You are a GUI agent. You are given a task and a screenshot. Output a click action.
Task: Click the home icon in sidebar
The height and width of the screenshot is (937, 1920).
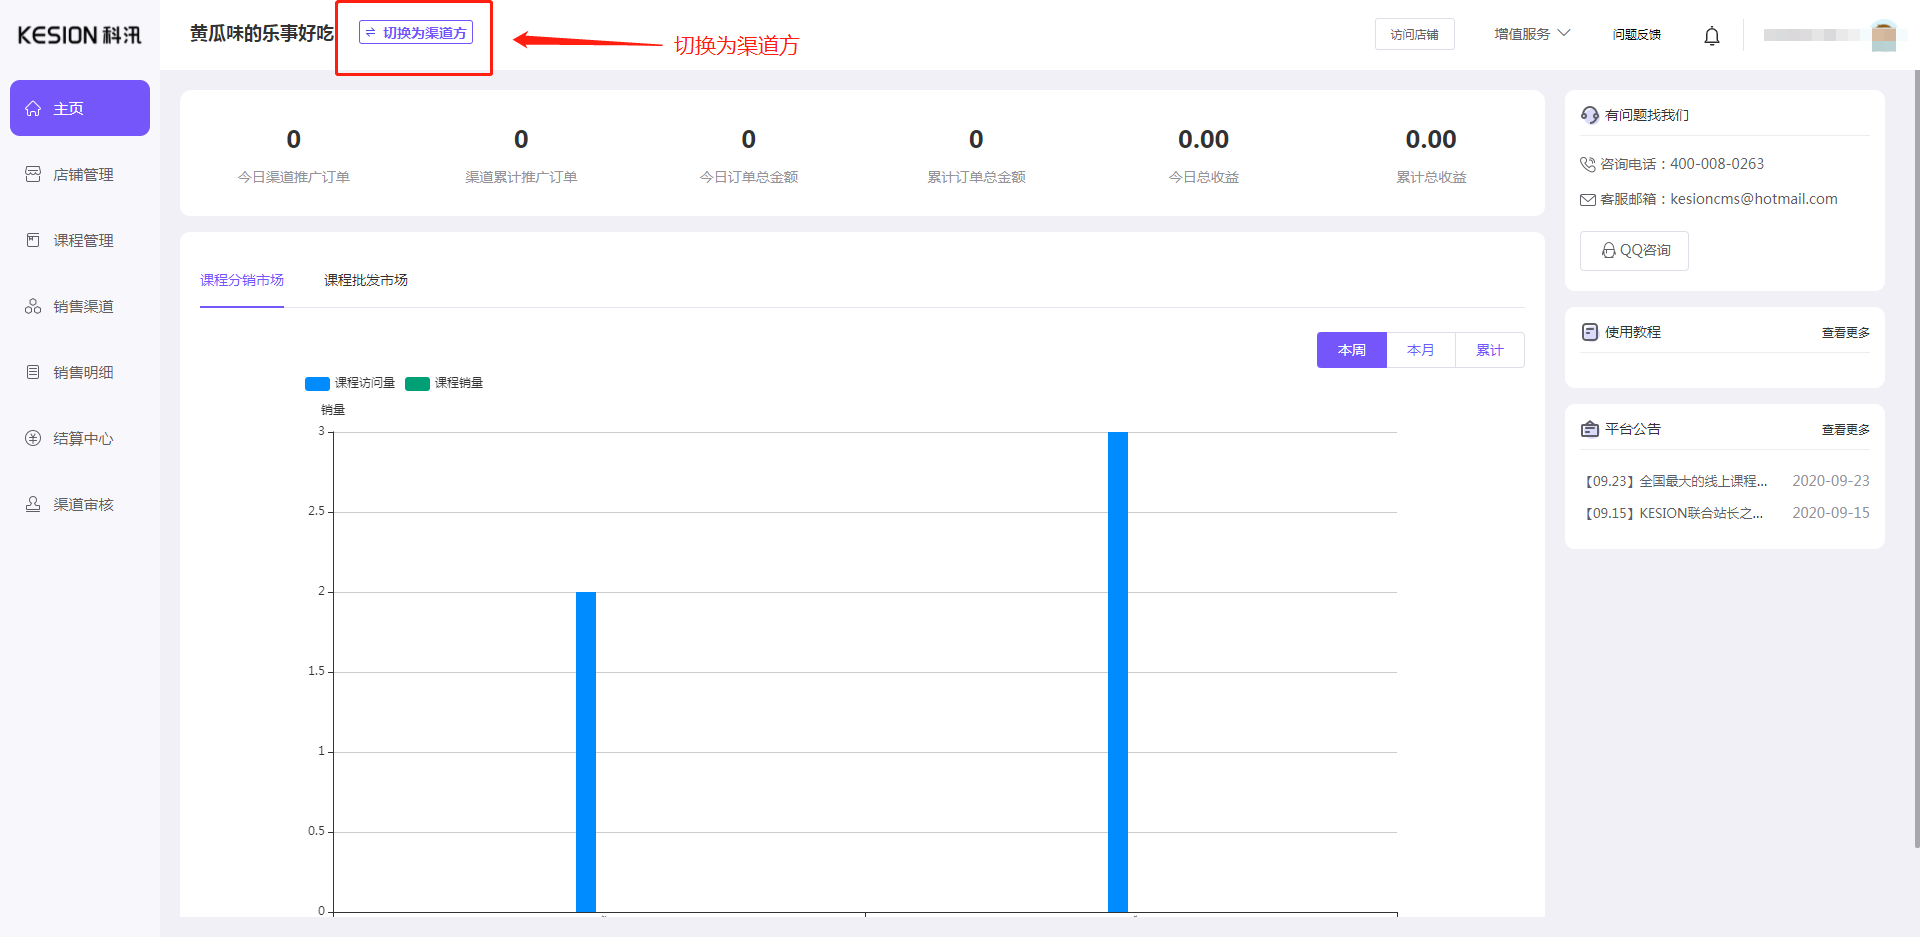(x=33, y=108)
